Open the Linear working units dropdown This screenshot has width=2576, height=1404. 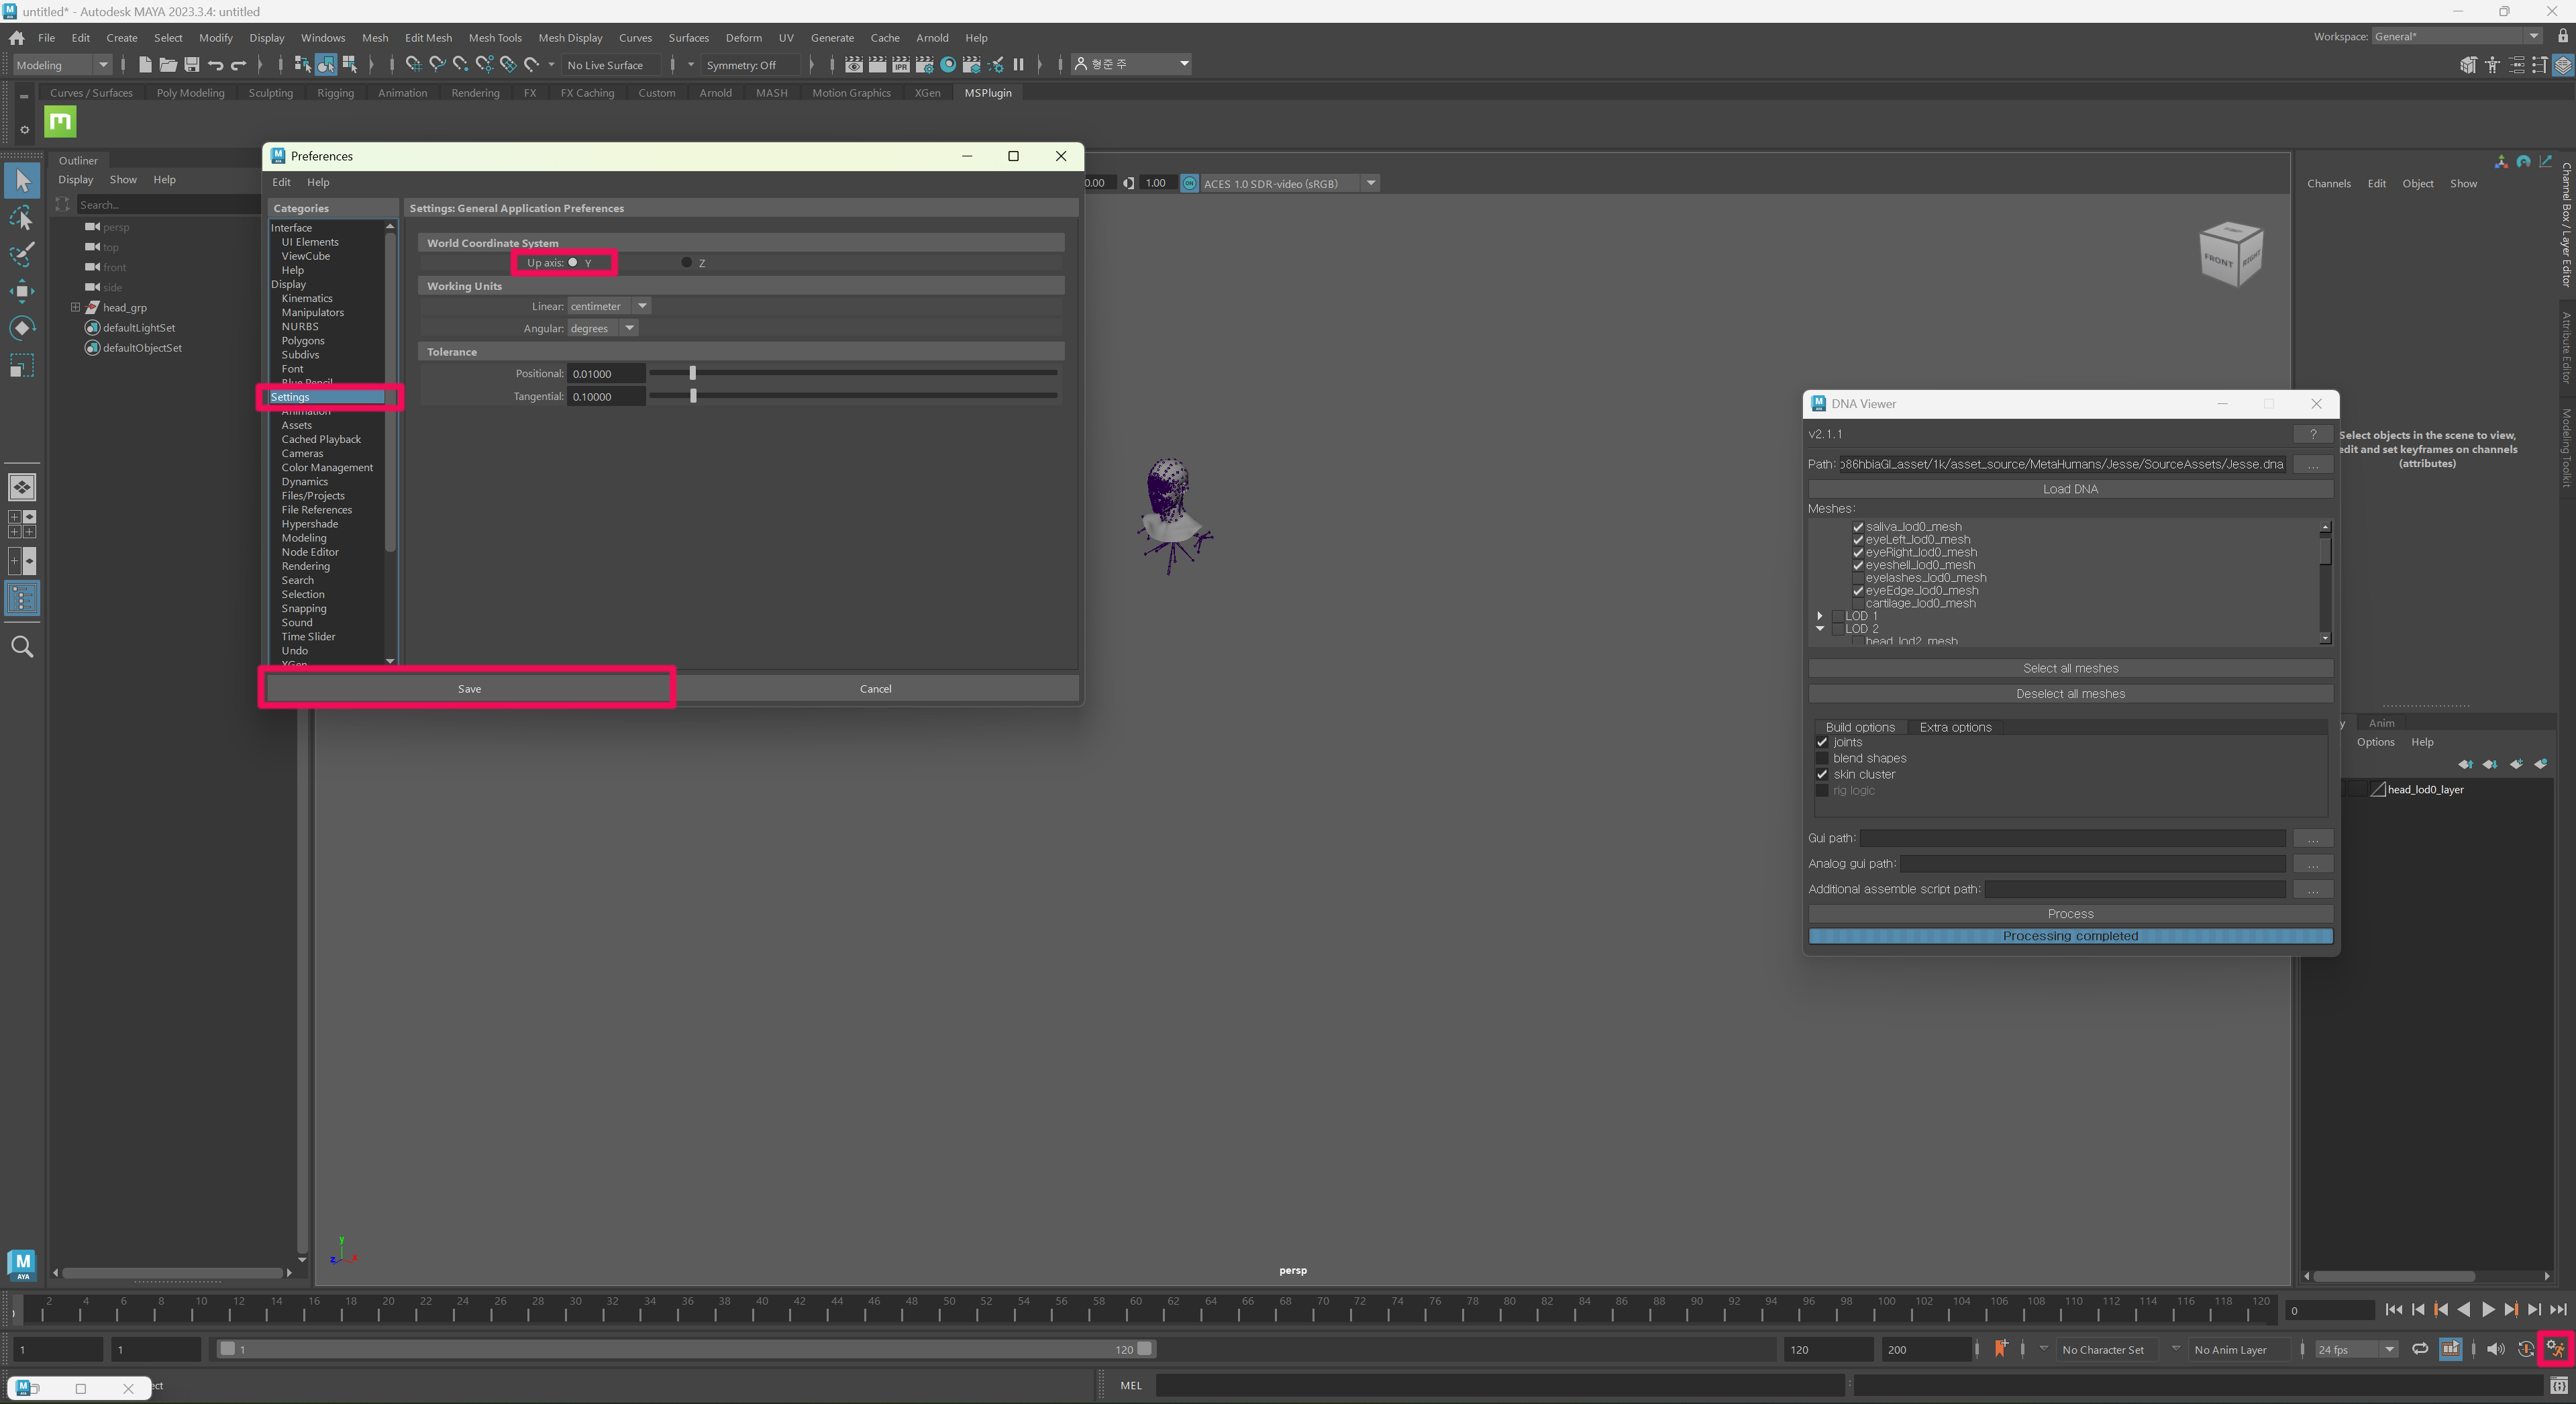point(642,306)
